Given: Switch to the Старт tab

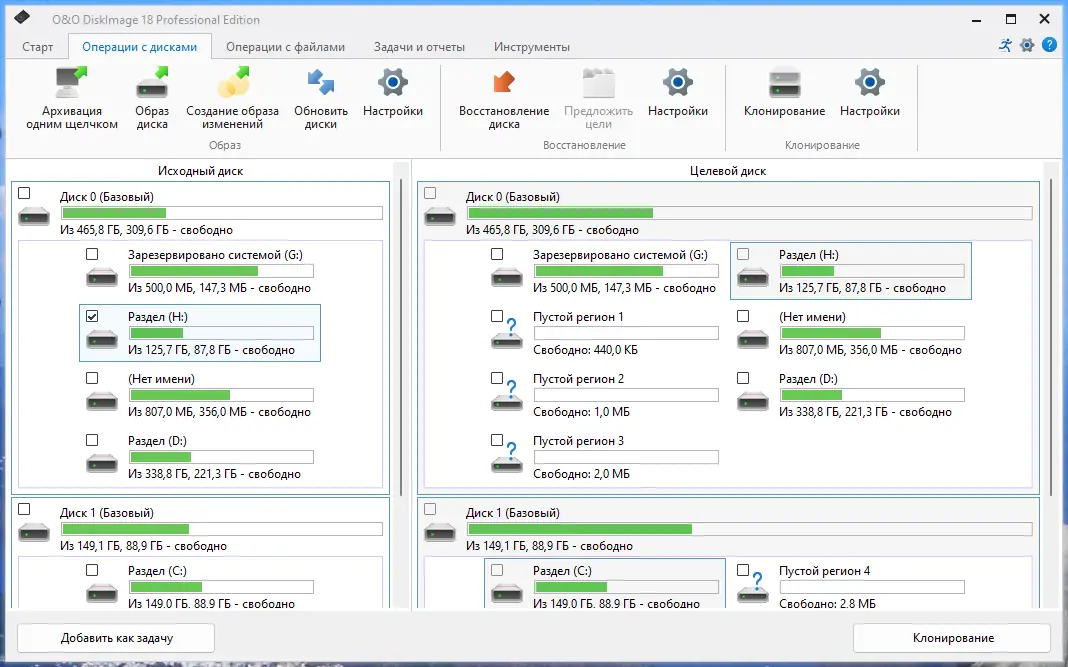Looking at the screenshot, I should coord(37,47).
